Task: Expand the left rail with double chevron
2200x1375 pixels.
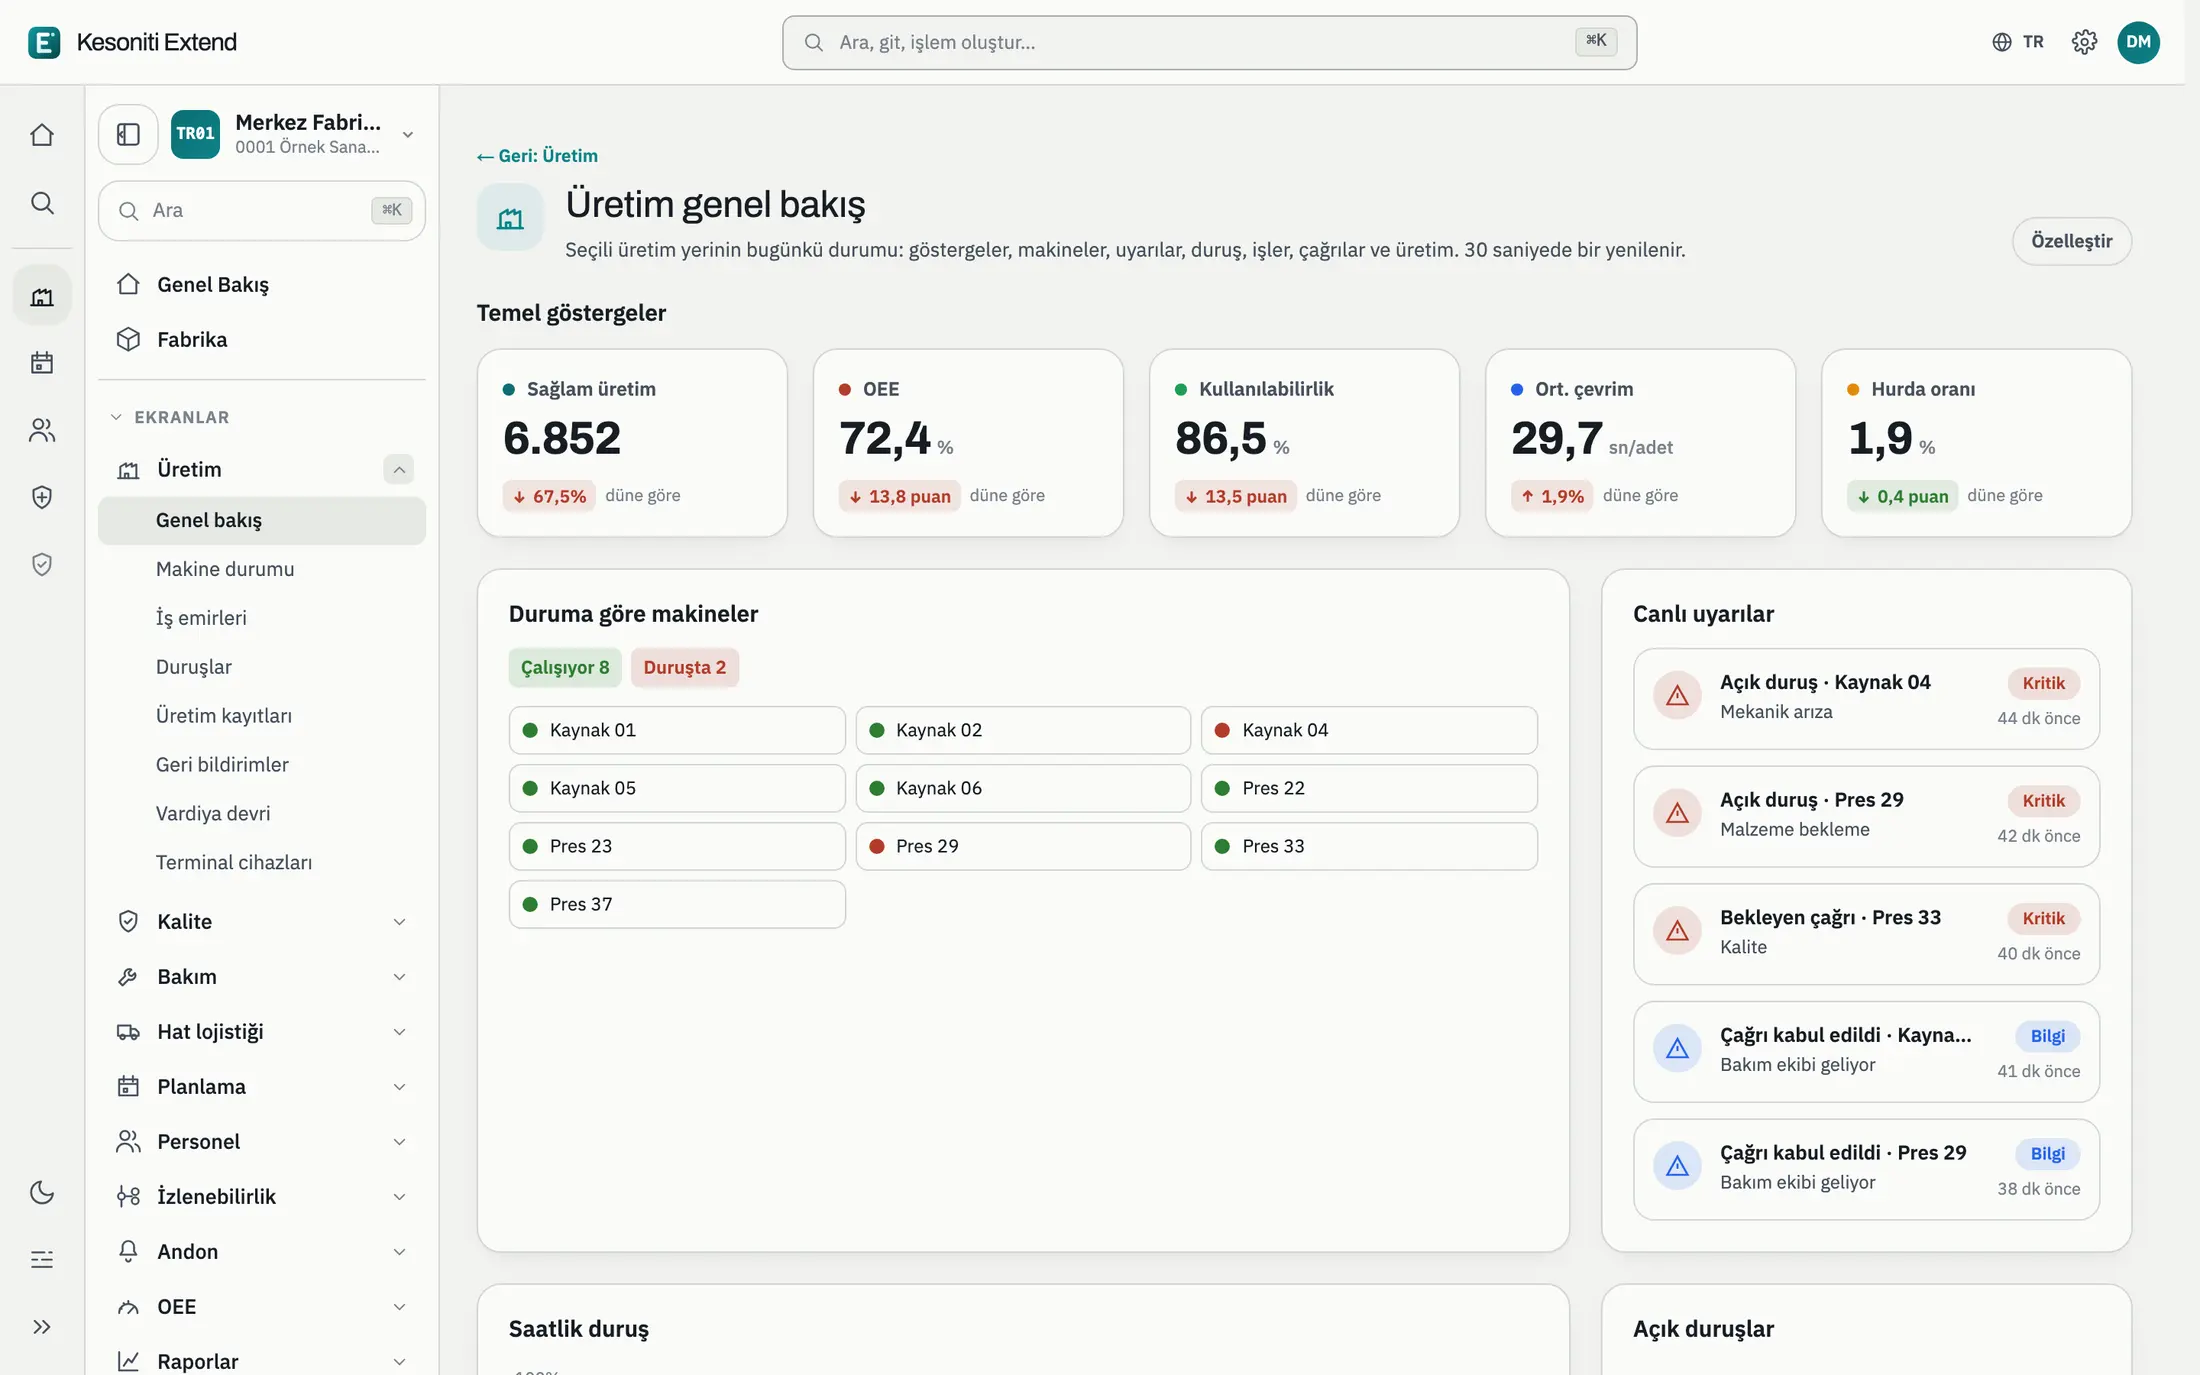Action: (42, 1327)
